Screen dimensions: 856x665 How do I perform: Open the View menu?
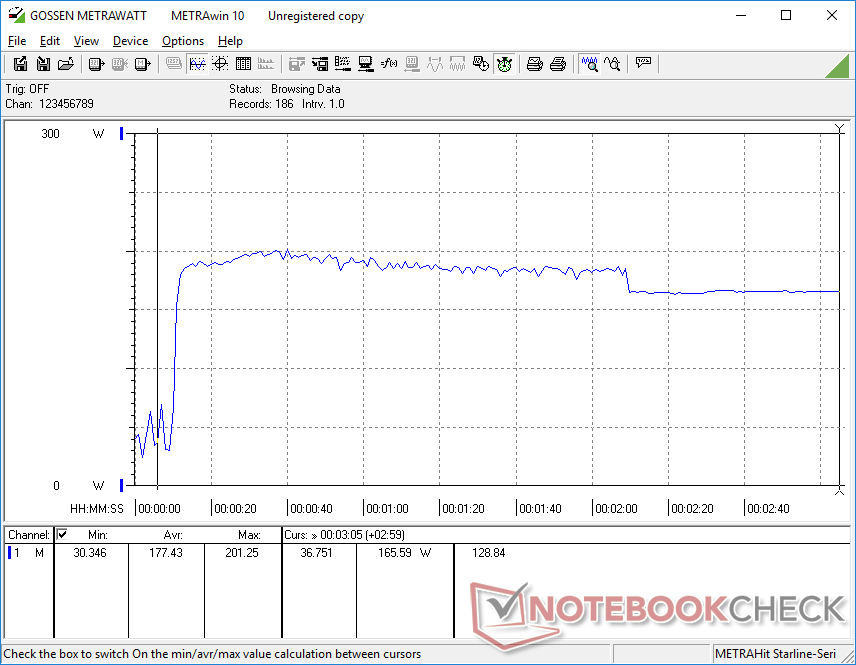point(86,41)
